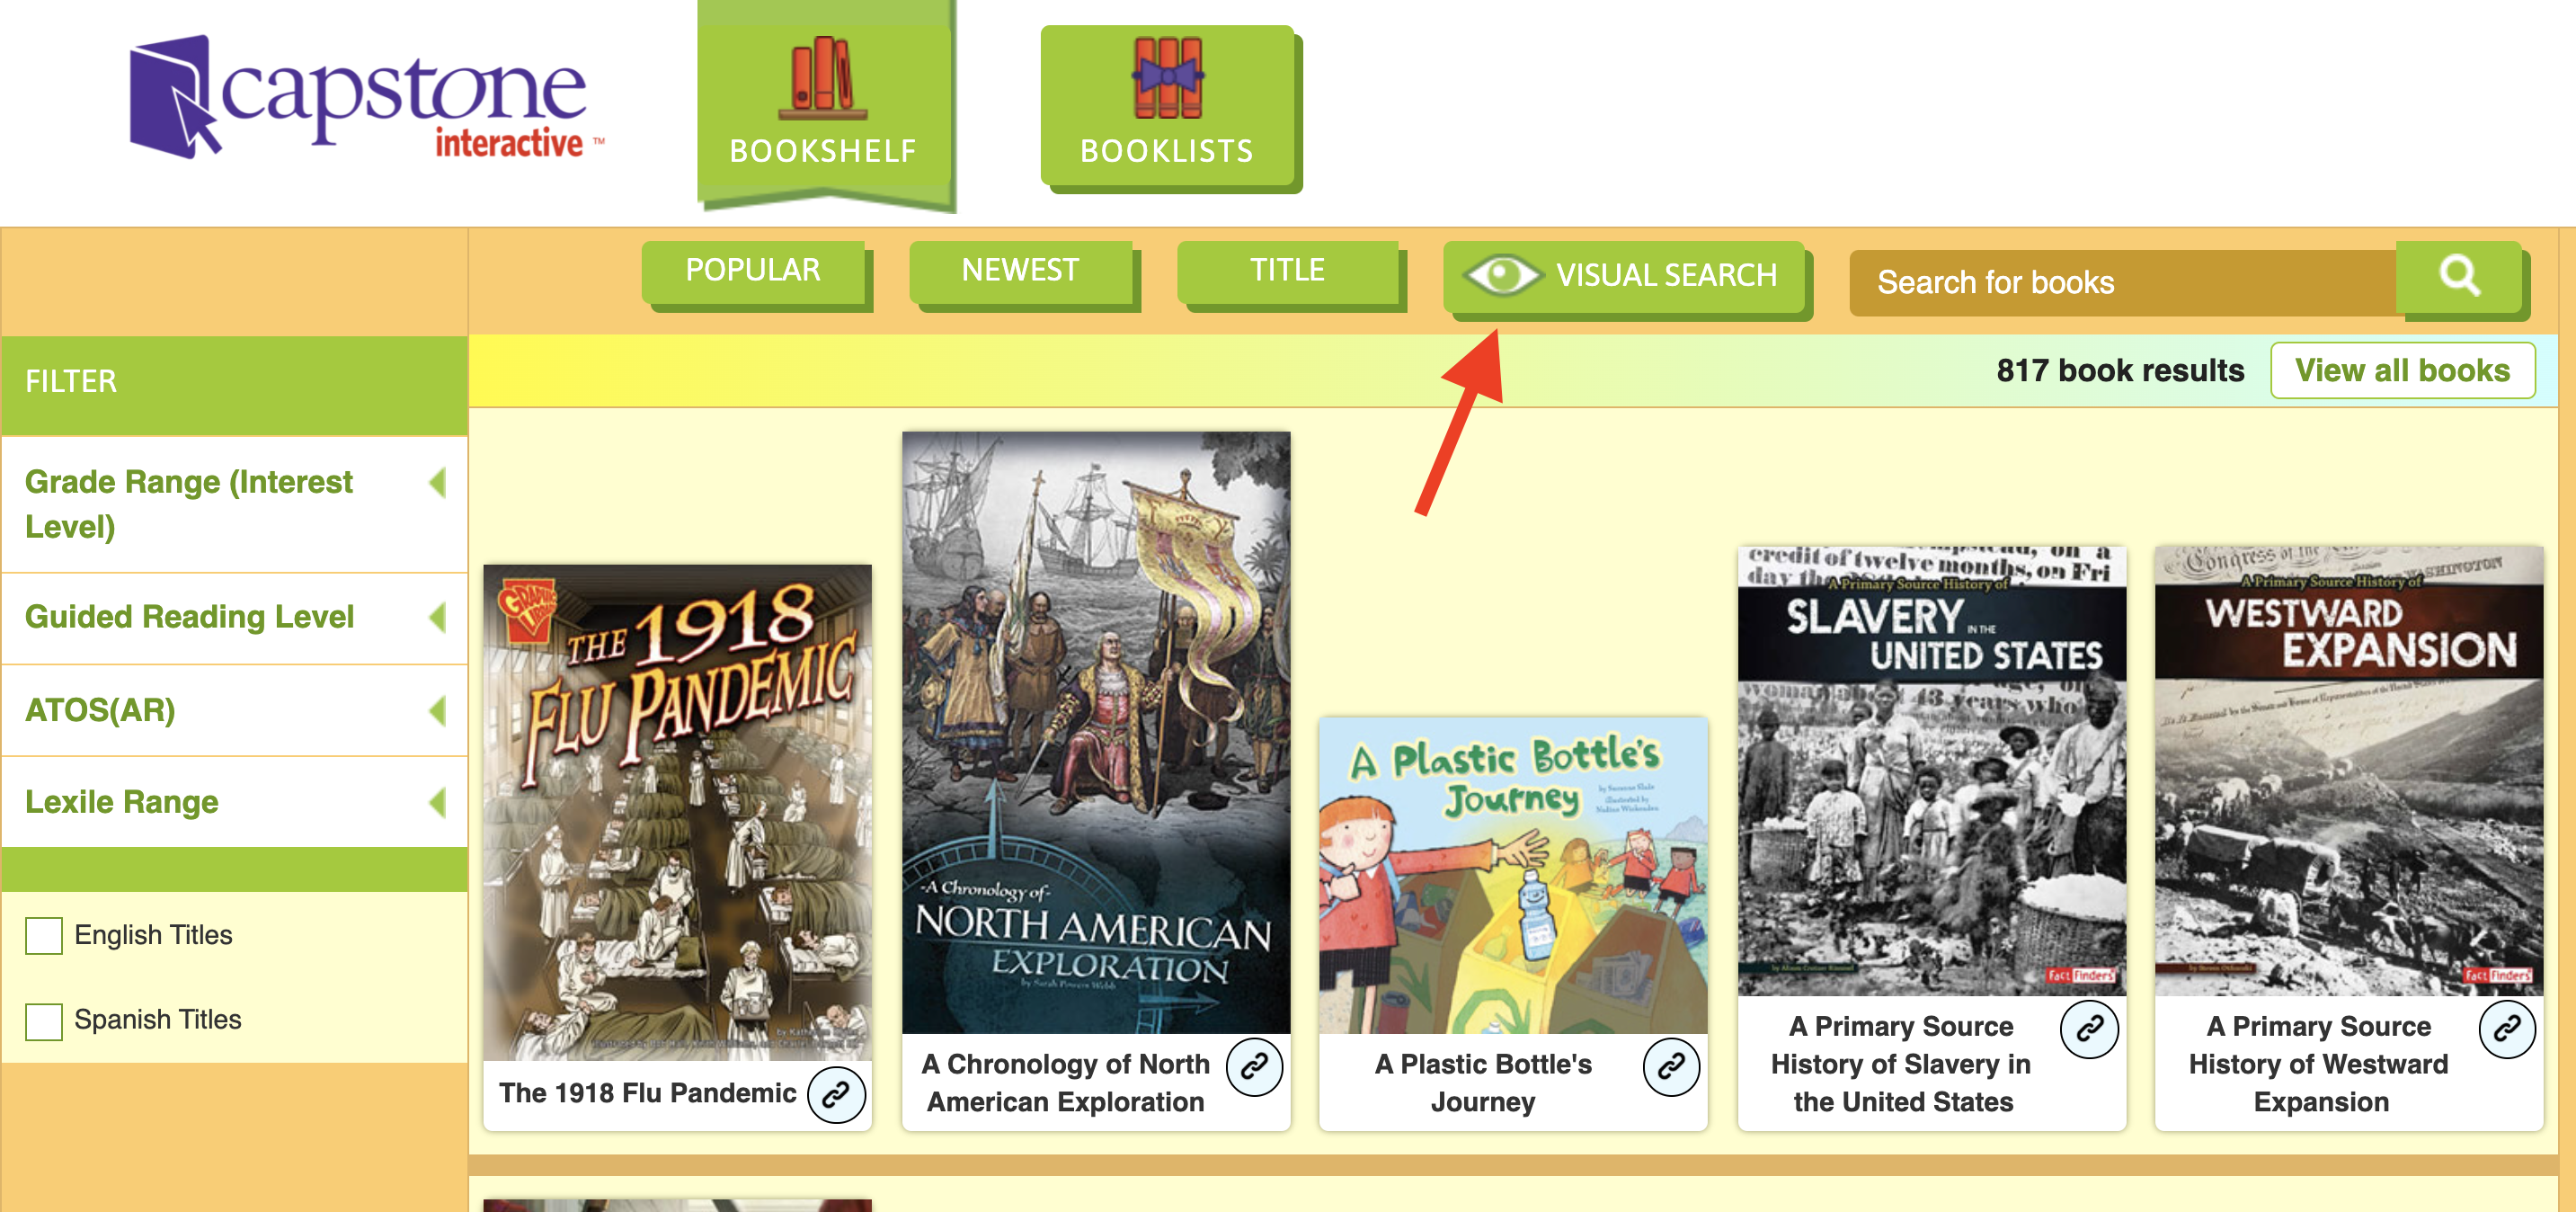
Task: Expand the Grade Range (Interest Level) filter
Action: coord(235,504)
